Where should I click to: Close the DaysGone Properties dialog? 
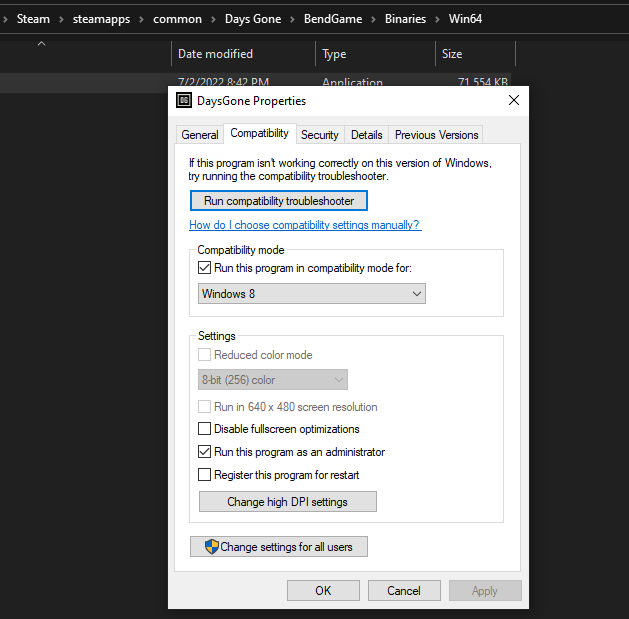point(514,100)
